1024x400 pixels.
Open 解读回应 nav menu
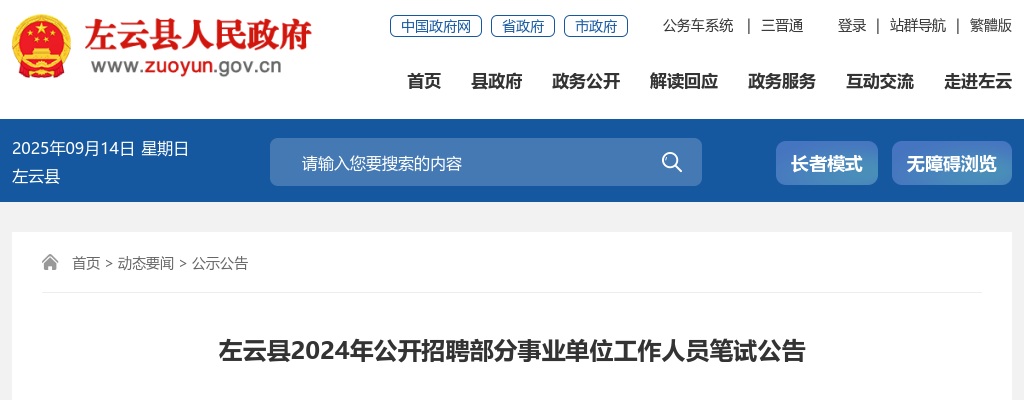coord(684,82)
